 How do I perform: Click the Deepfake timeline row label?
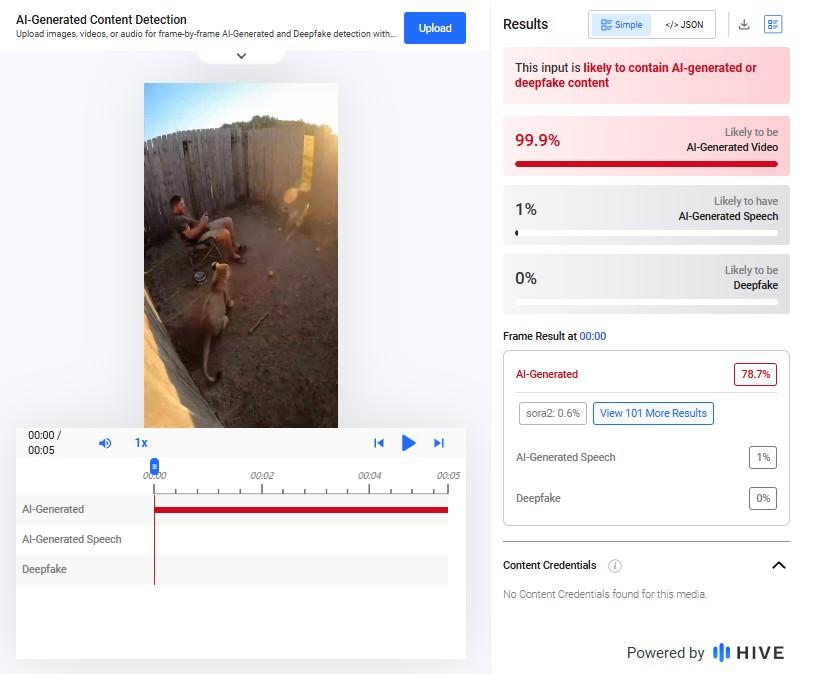pyautogui.click(x=44, y=569)
